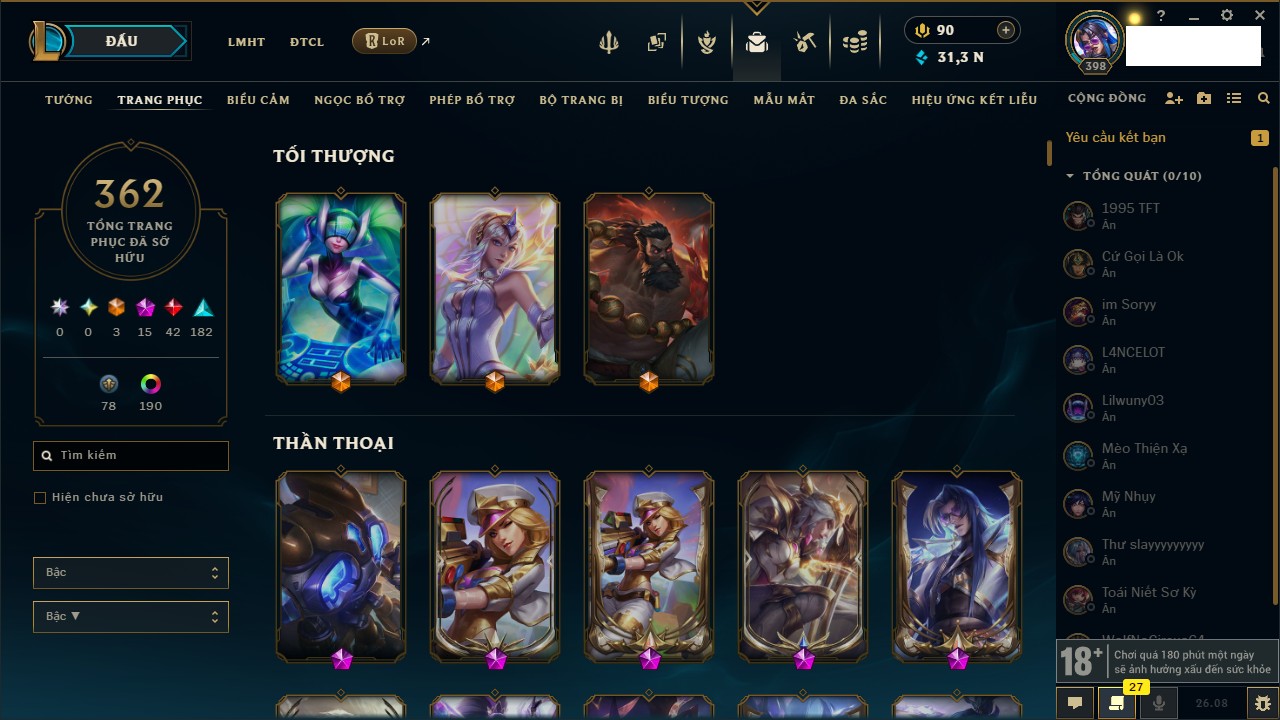Toggle the microphone mute icon
The height and width of the screenshot is (720, 1280).
1159,703
